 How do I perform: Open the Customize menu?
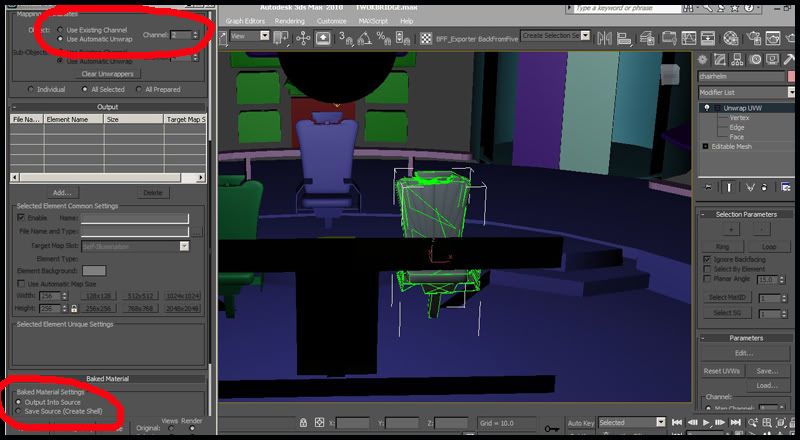332,21
